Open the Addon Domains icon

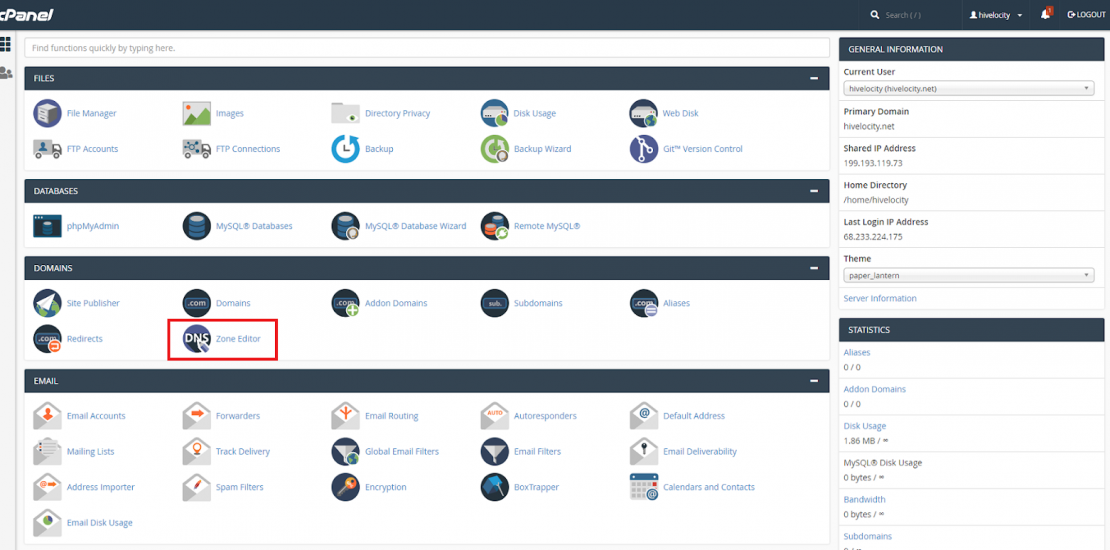tap(346, 303)
